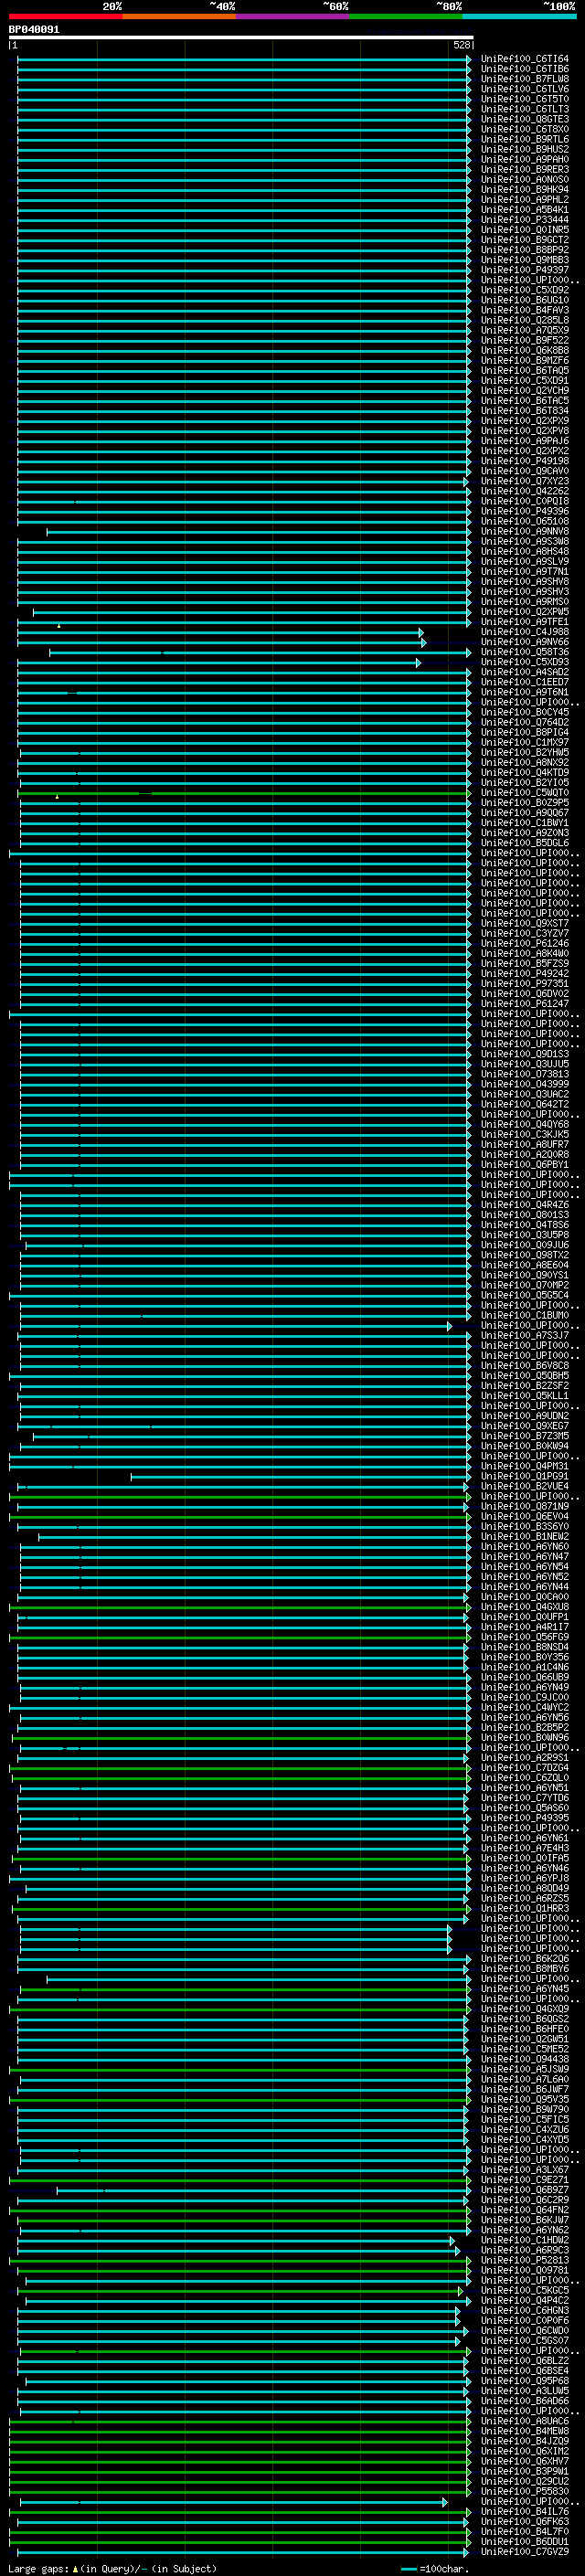This screenshot has width=585, height=2576.
Task: Click hit label UniRef100_B4MEW8
Action: click(x=524, y=2431)
